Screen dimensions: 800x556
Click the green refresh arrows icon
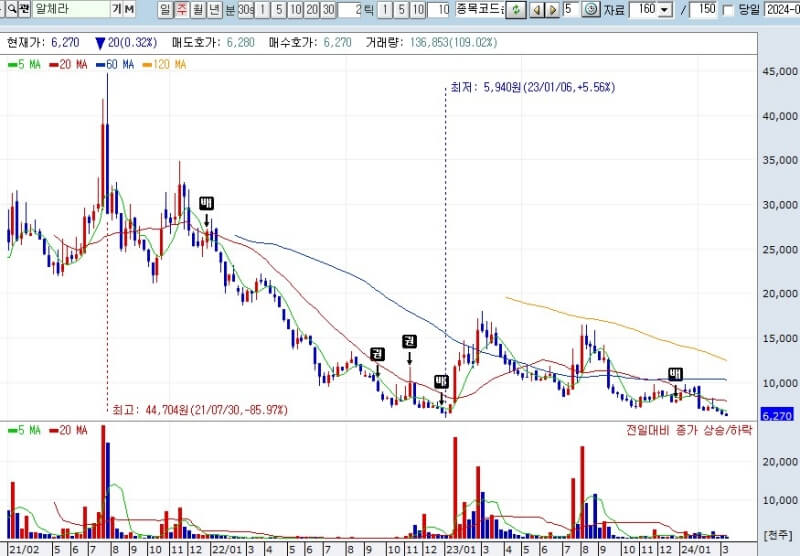pyautogui.click(x=516, y=10)
